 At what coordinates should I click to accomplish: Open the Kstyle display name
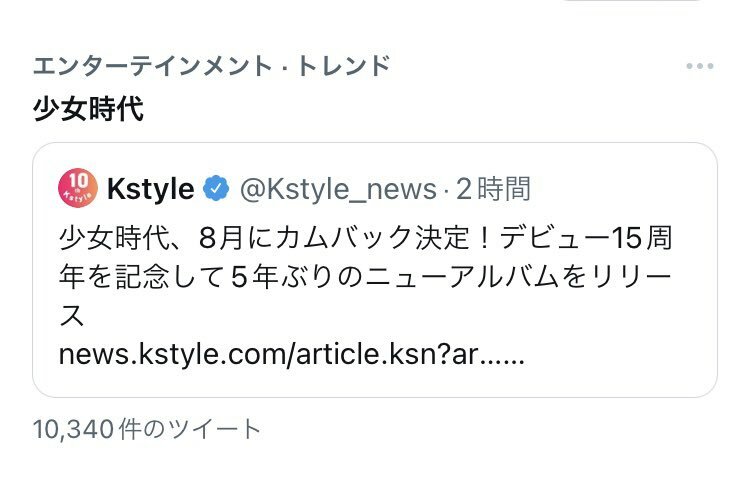point(151,189)
